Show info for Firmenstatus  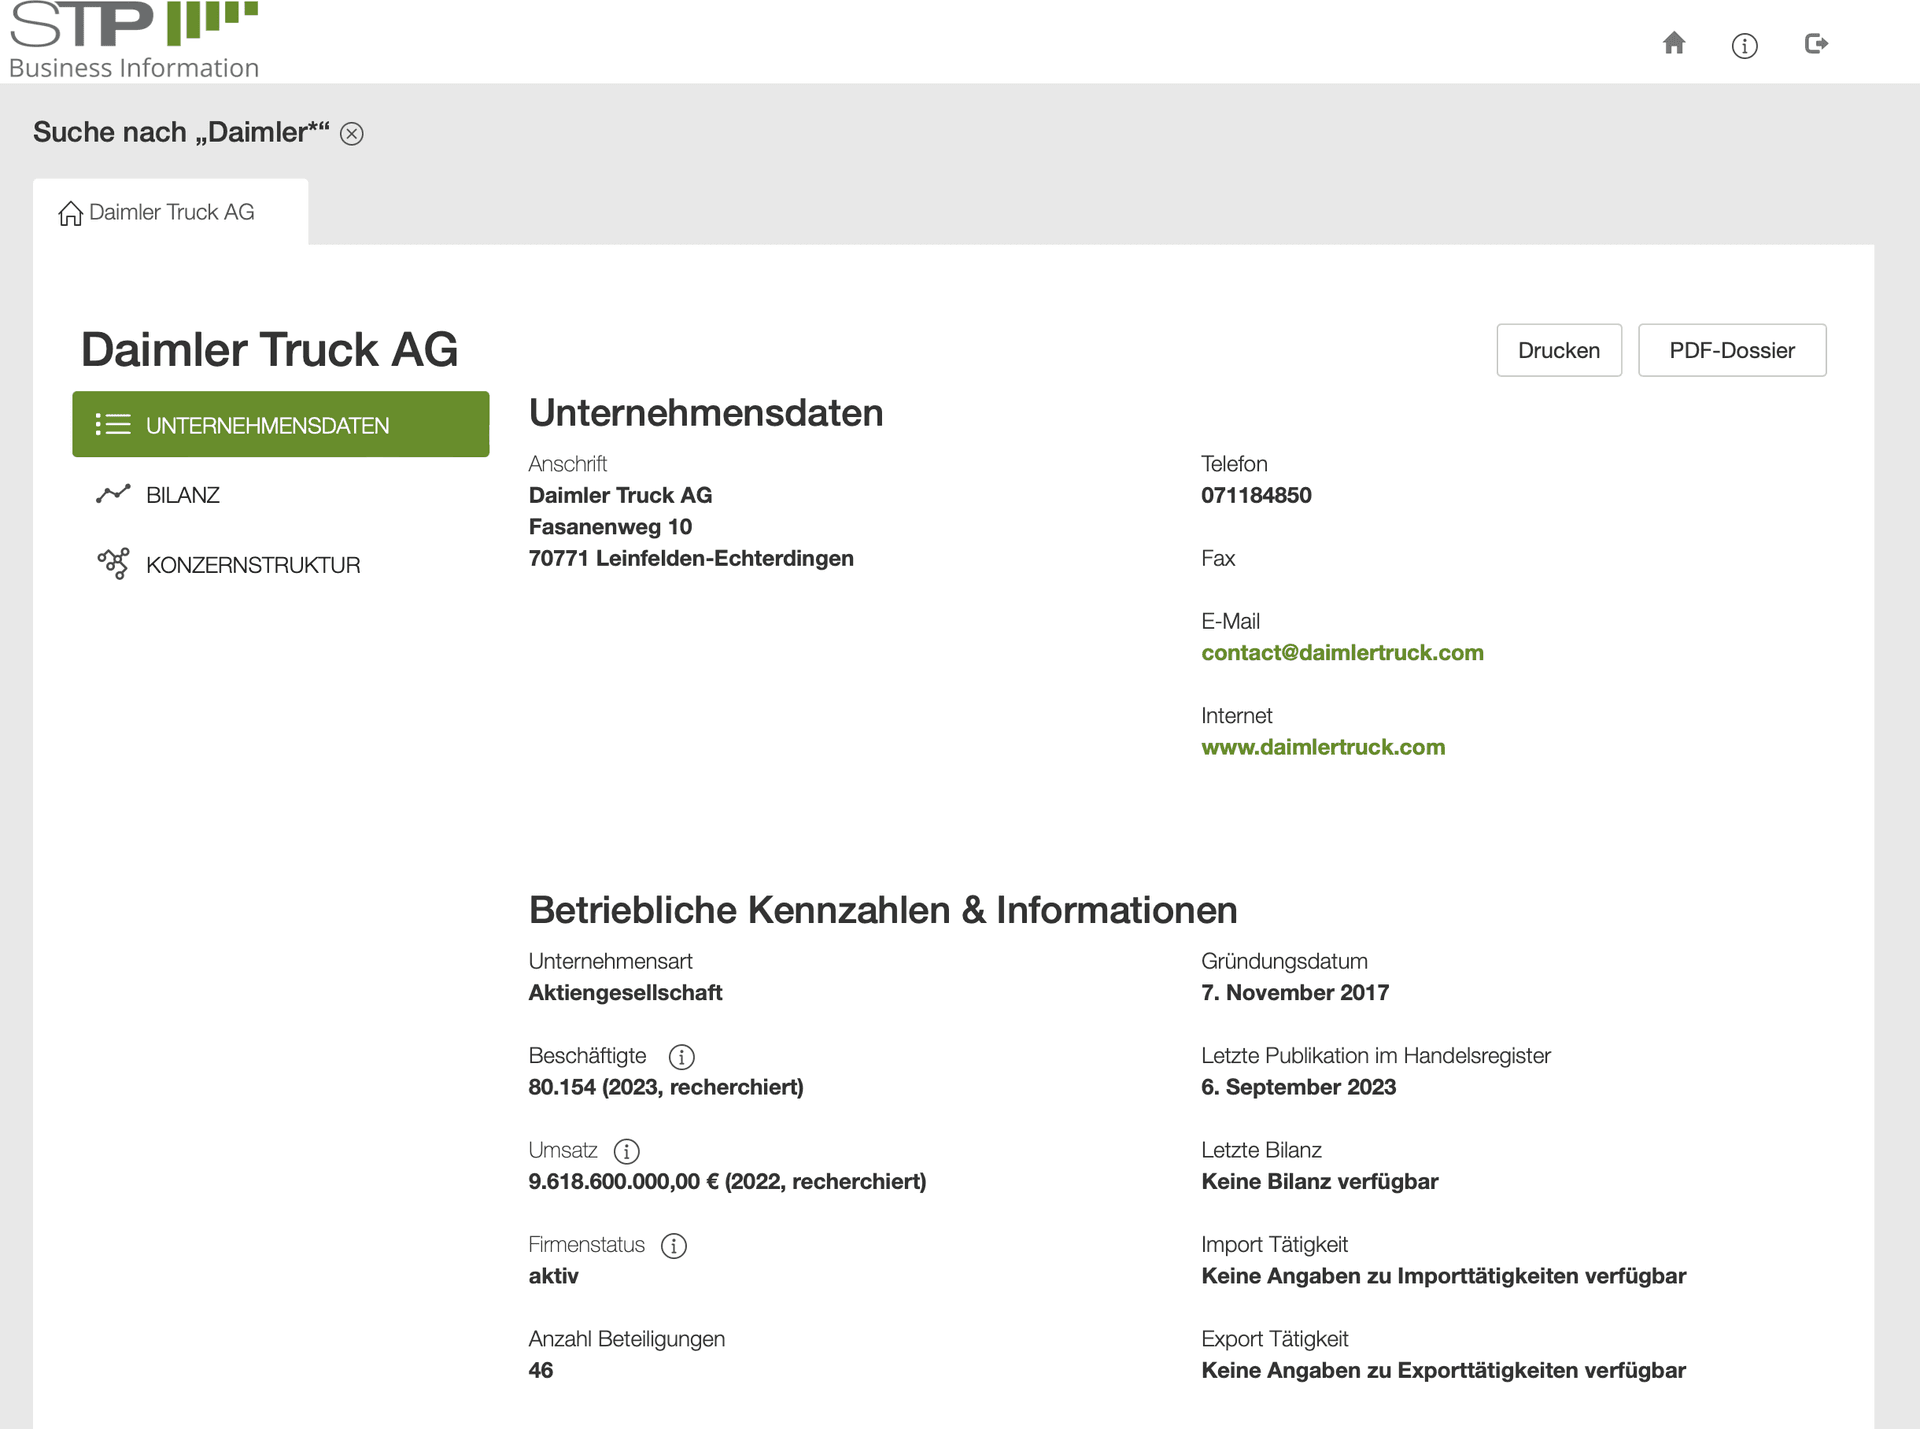tap(674, 1246)
